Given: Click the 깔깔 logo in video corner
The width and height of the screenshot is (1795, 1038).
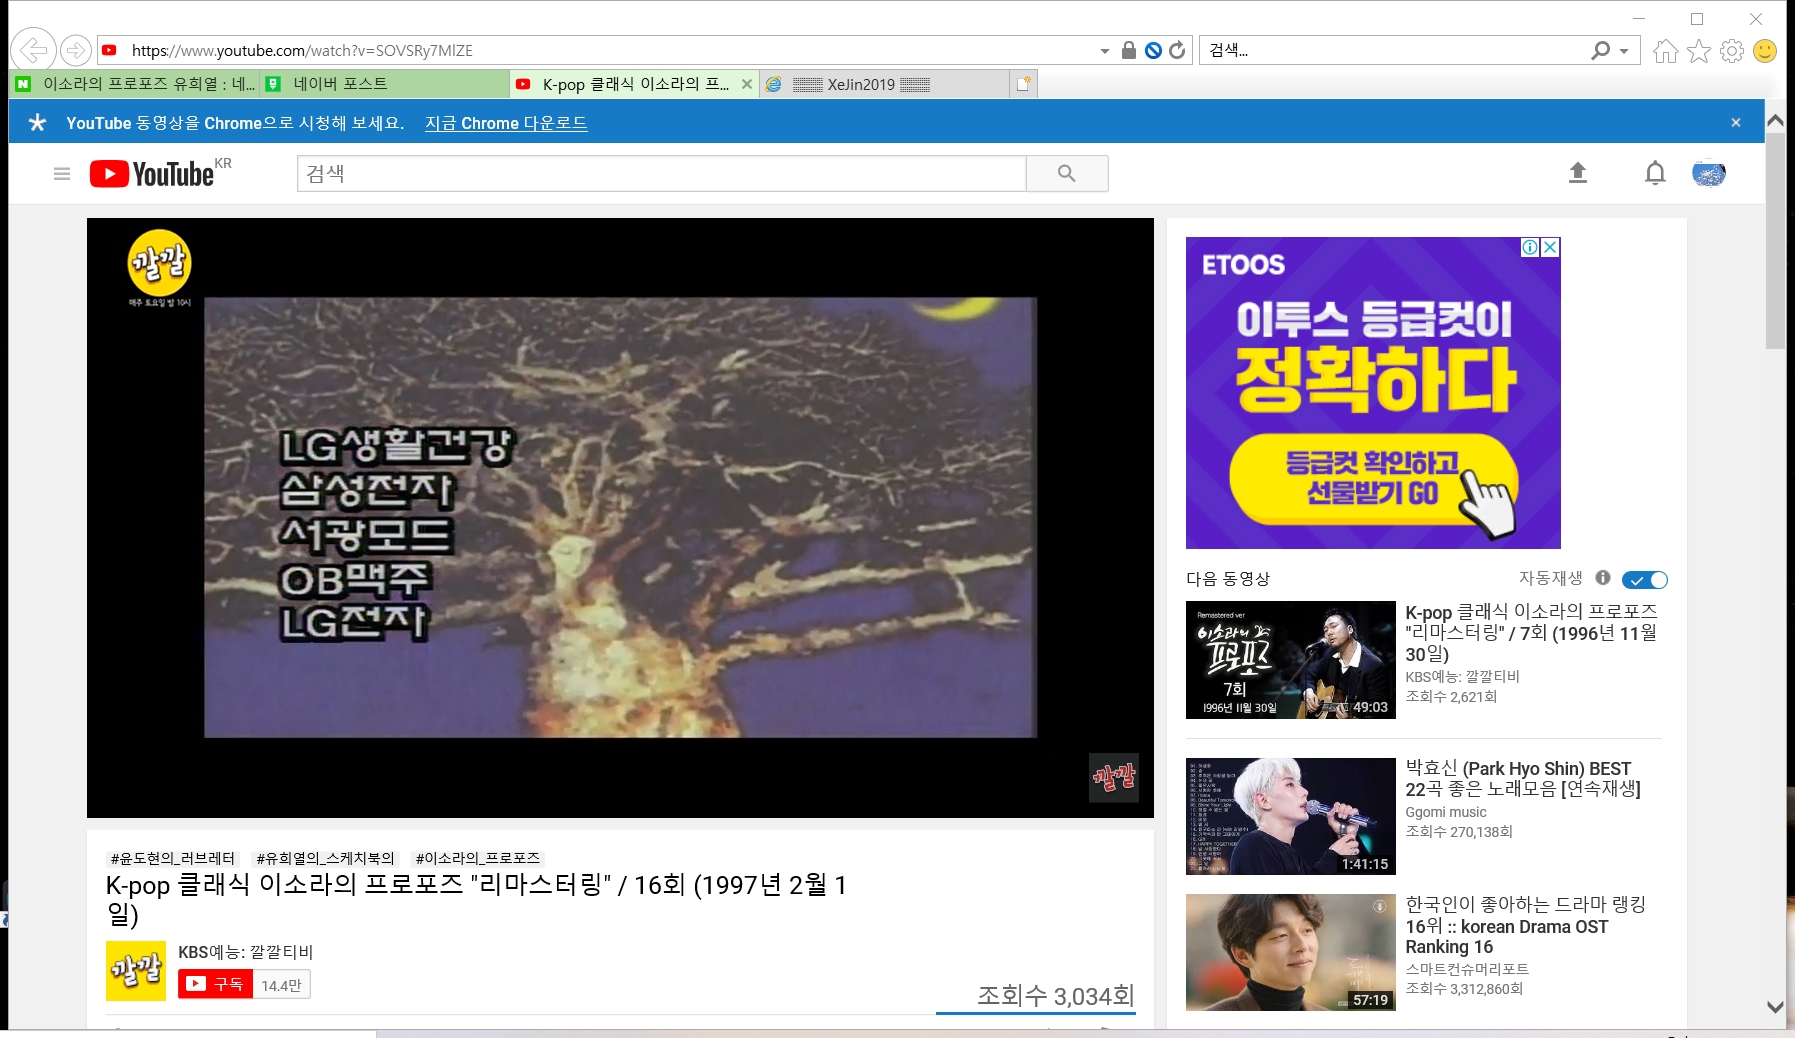Looking at the screenshot, I should click(x=159, y=265).
